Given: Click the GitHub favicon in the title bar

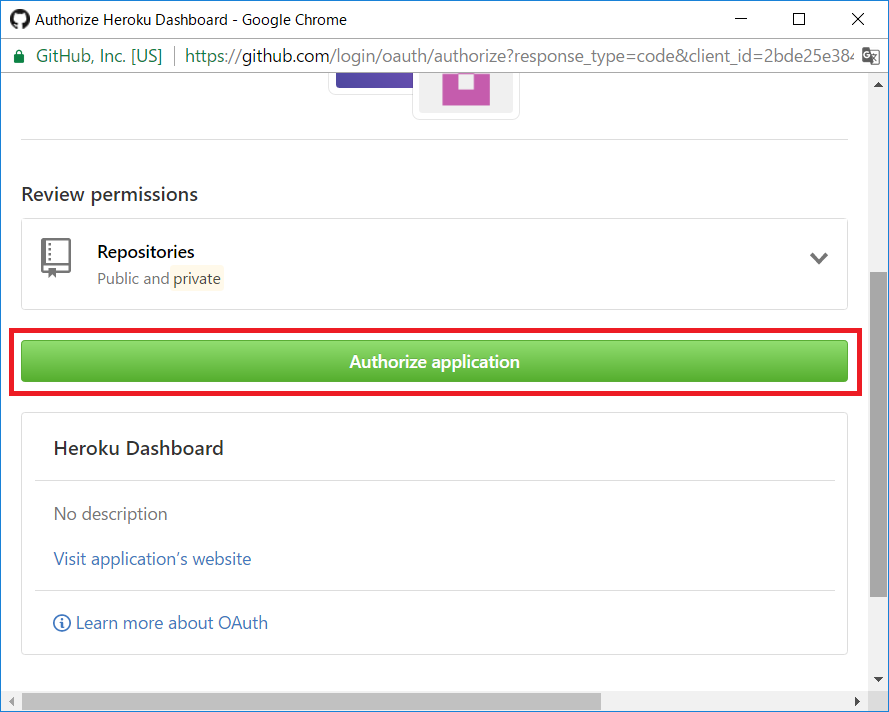Looking at the screenshot, I should point(19,19).
